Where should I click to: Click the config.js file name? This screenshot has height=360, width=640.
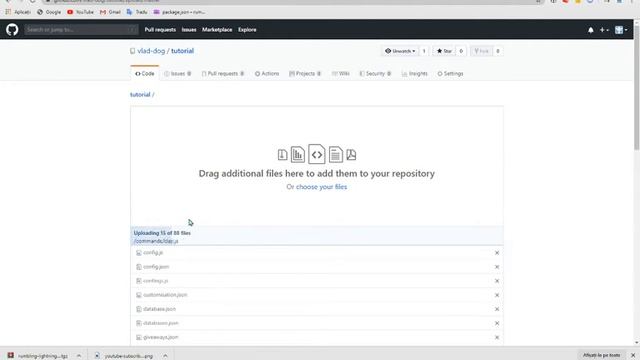click(x=153, y=253)
